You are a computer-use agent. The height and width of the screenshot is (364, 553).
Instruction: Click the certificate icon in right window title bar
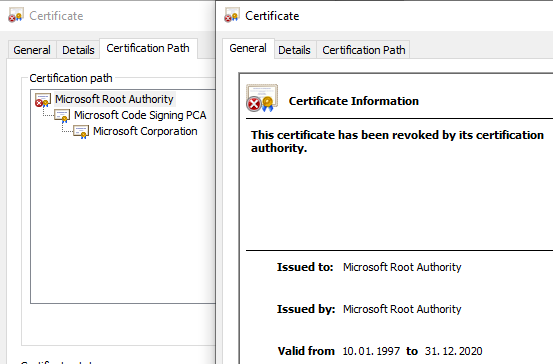pyautogui.click(x=232, y=15)
